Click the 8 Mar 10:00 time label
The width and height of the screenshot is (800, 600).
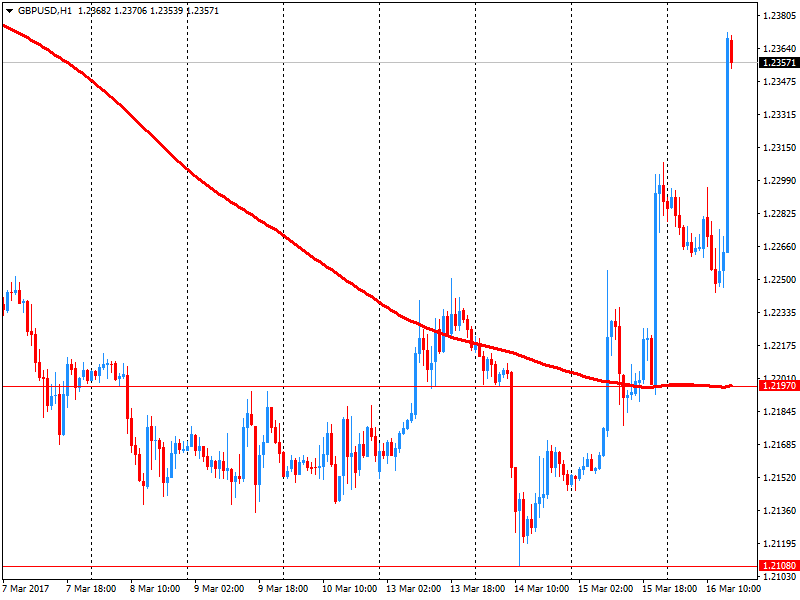155,589
